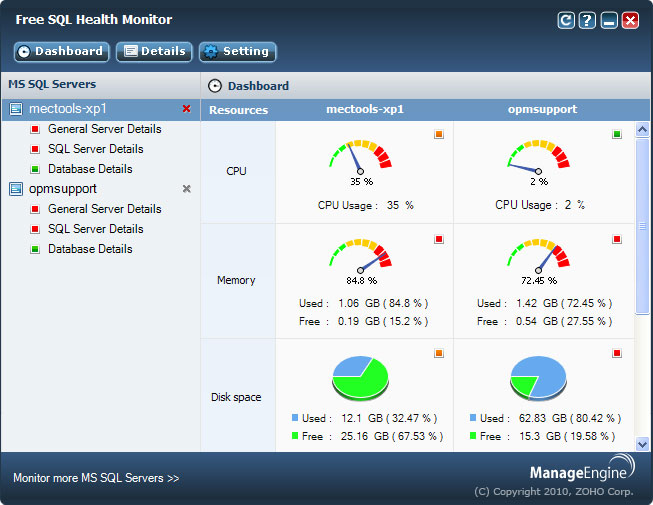Click the Disk space row label
The height and width of the screenshot is (505, 653).
click(x=236, y=397)
